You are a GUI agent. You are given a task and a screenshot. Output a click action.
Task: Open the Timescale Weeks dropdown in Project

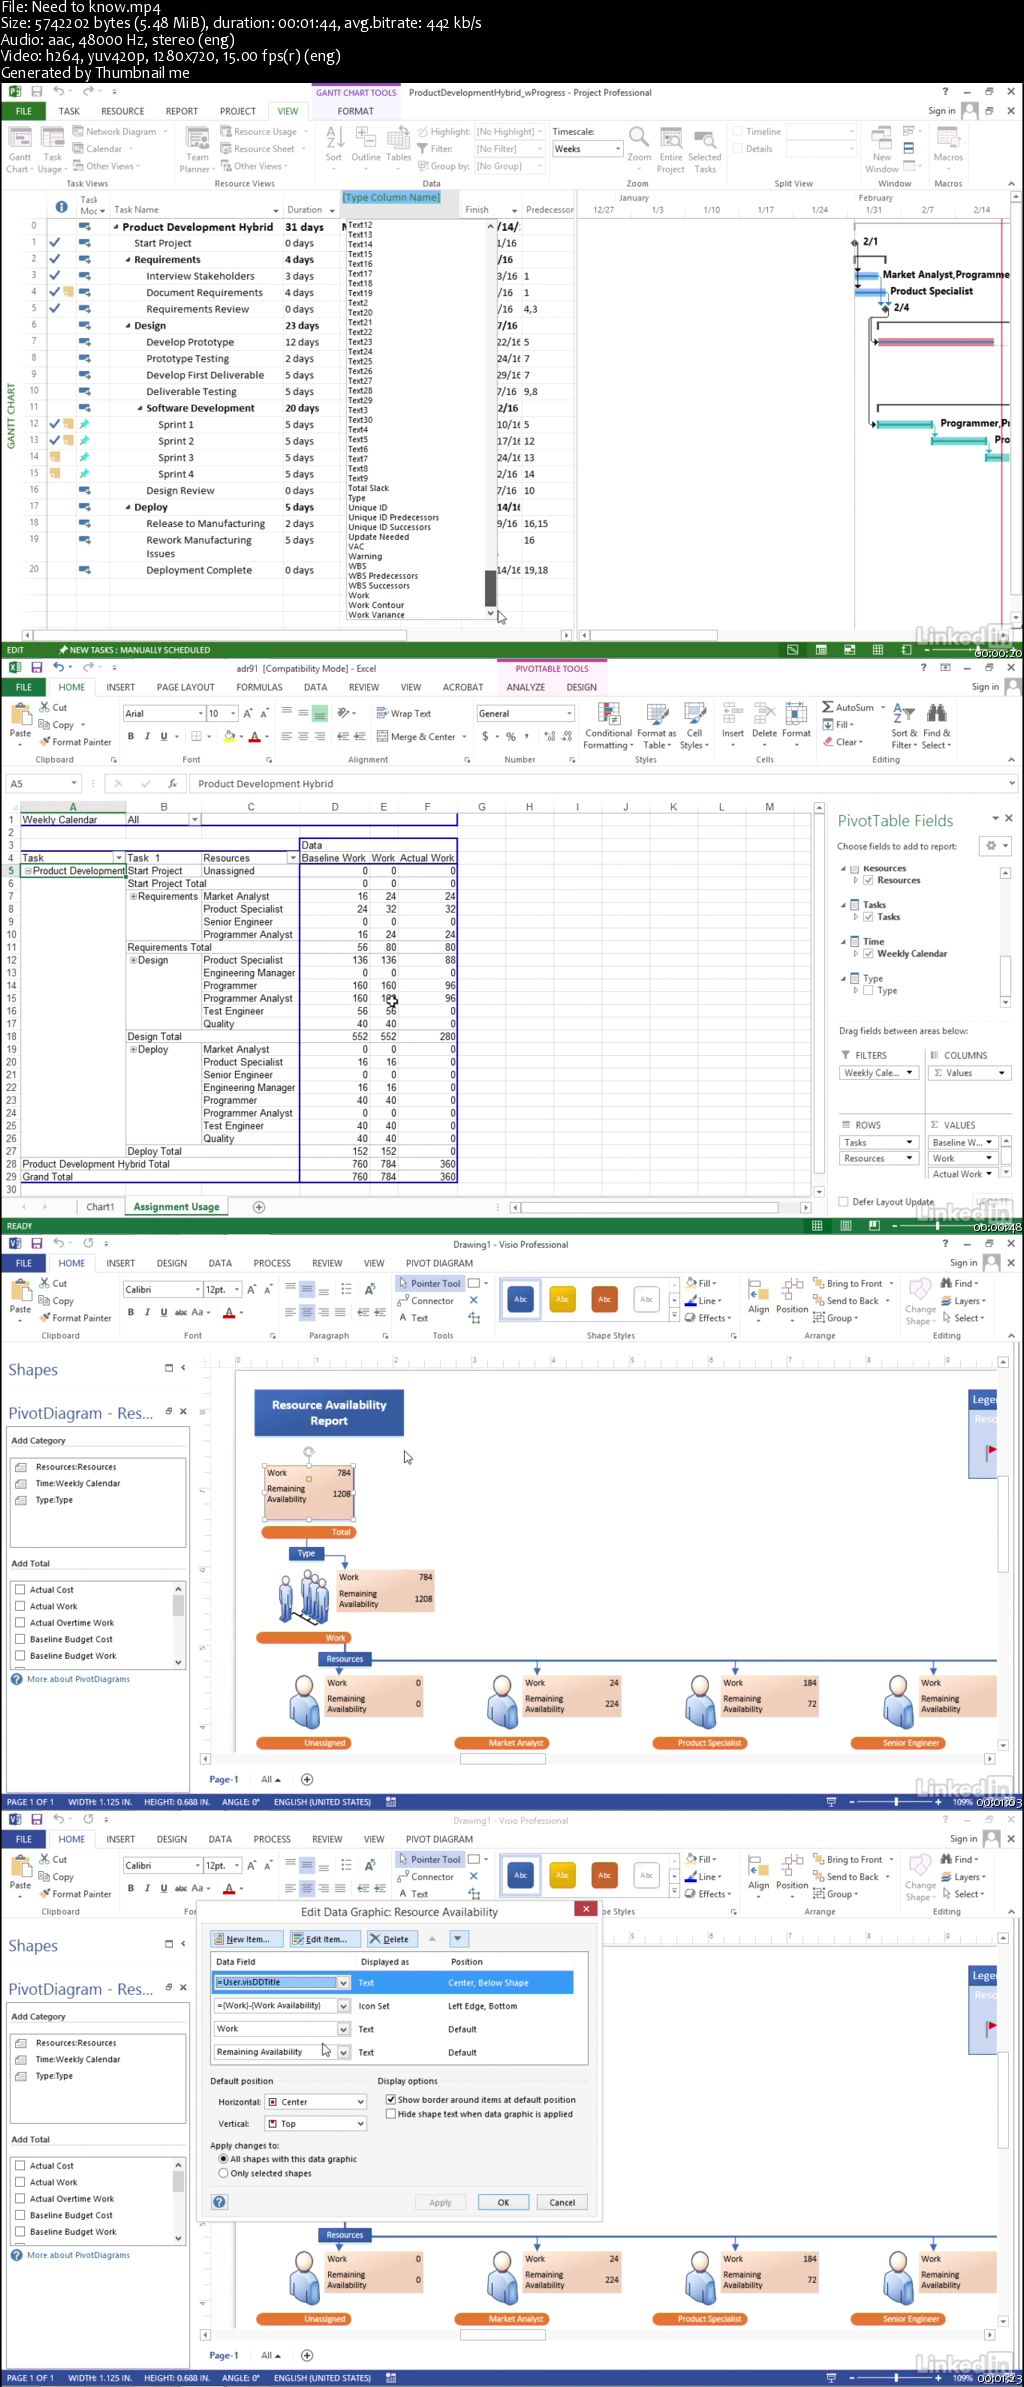(x=616, y=148)
